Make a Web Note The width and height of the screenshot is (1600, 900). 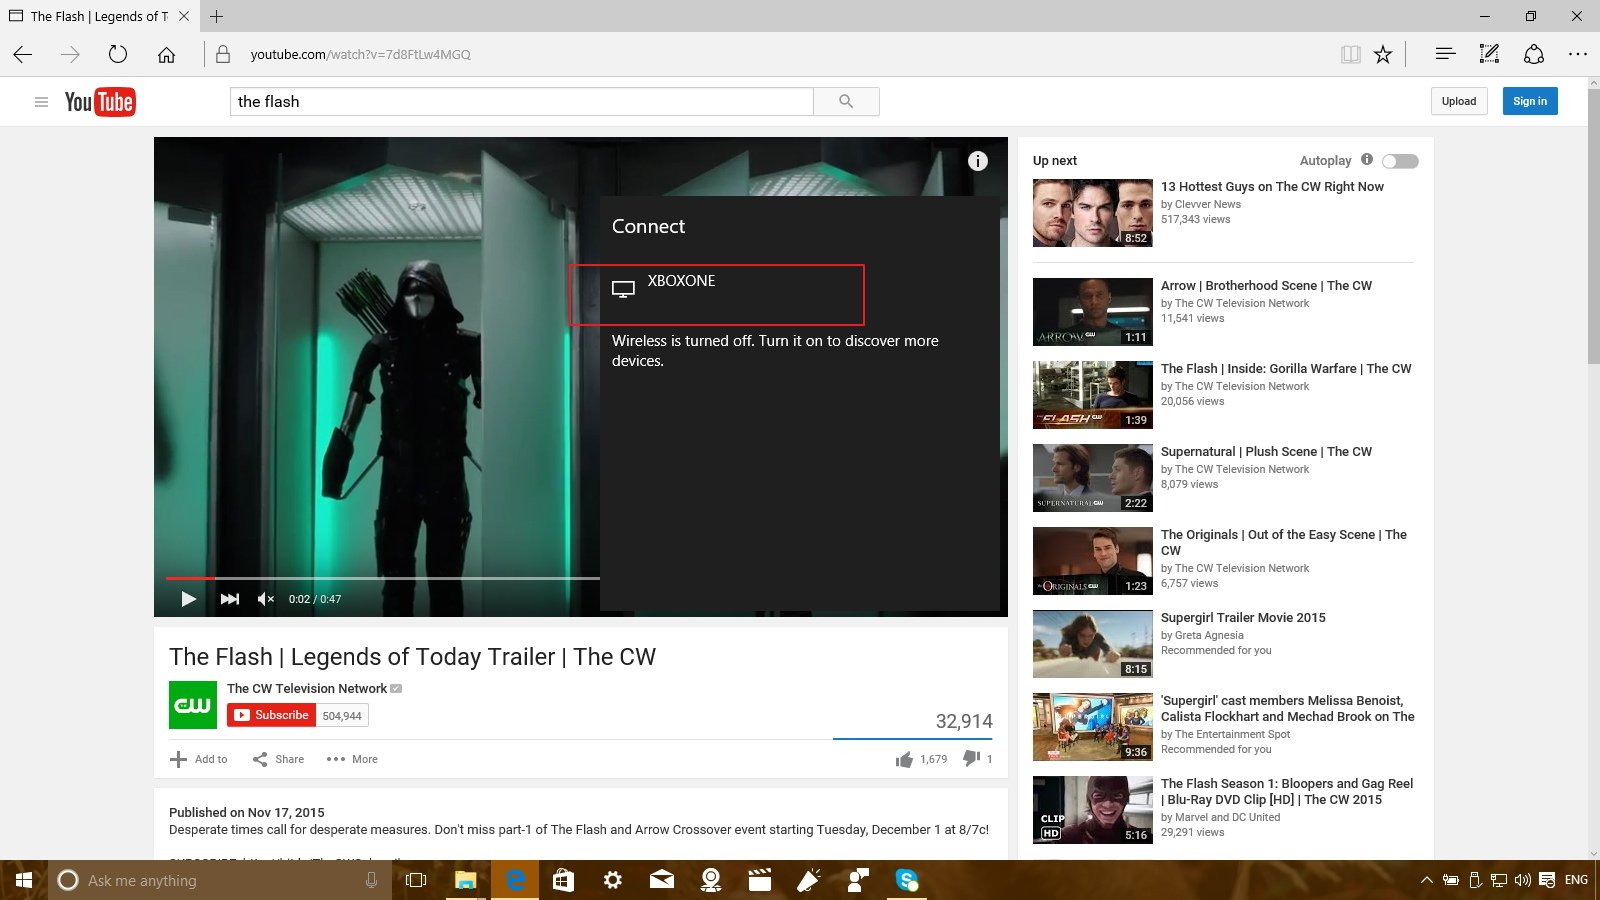click(x=1489, y=54)
